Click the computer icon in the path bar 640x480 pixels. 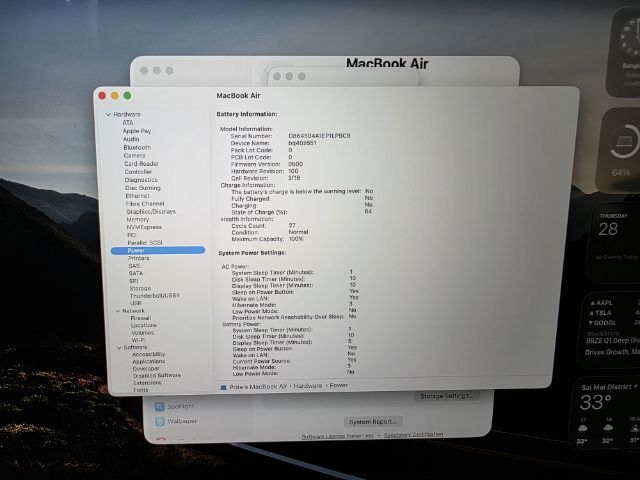(x=223, y=387)
